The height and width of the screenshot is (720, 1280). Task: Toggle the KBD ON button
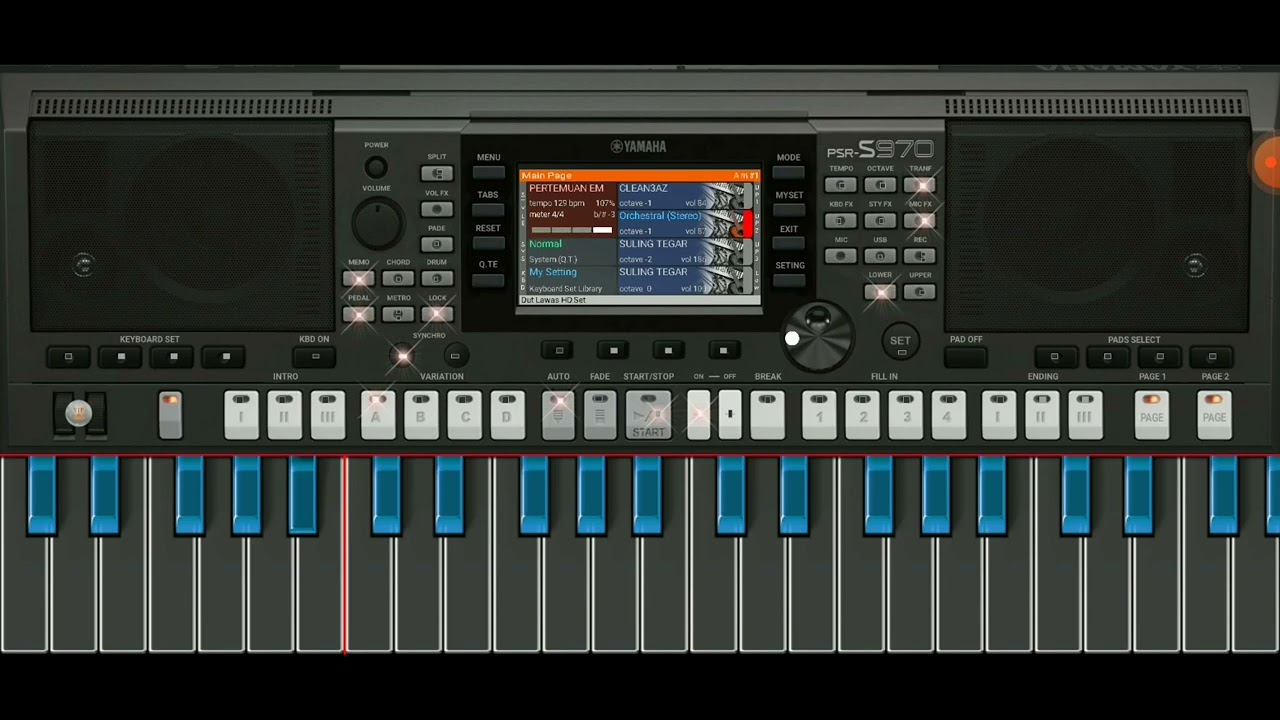click(315, 356)
